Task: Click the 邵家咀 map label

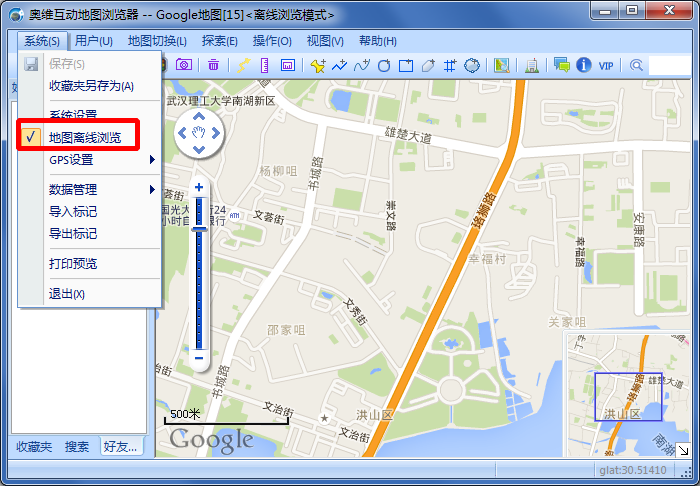Action: click(286, 330)
